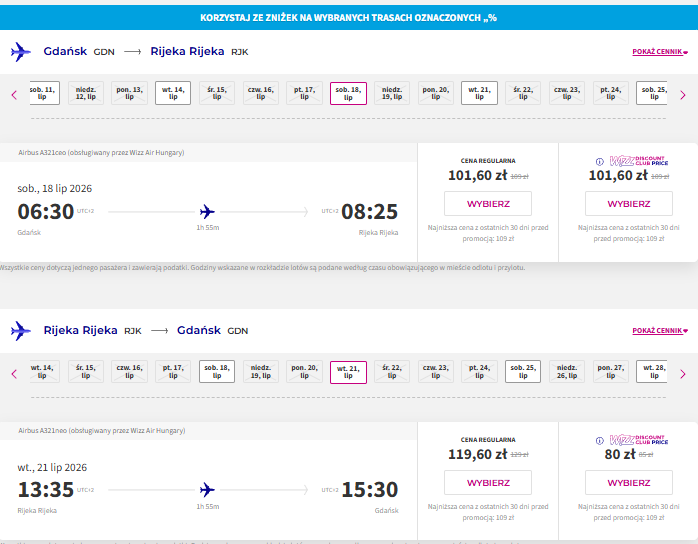
Task: Select return date wt. 21 lip
Action: click(x=348, y=372)
